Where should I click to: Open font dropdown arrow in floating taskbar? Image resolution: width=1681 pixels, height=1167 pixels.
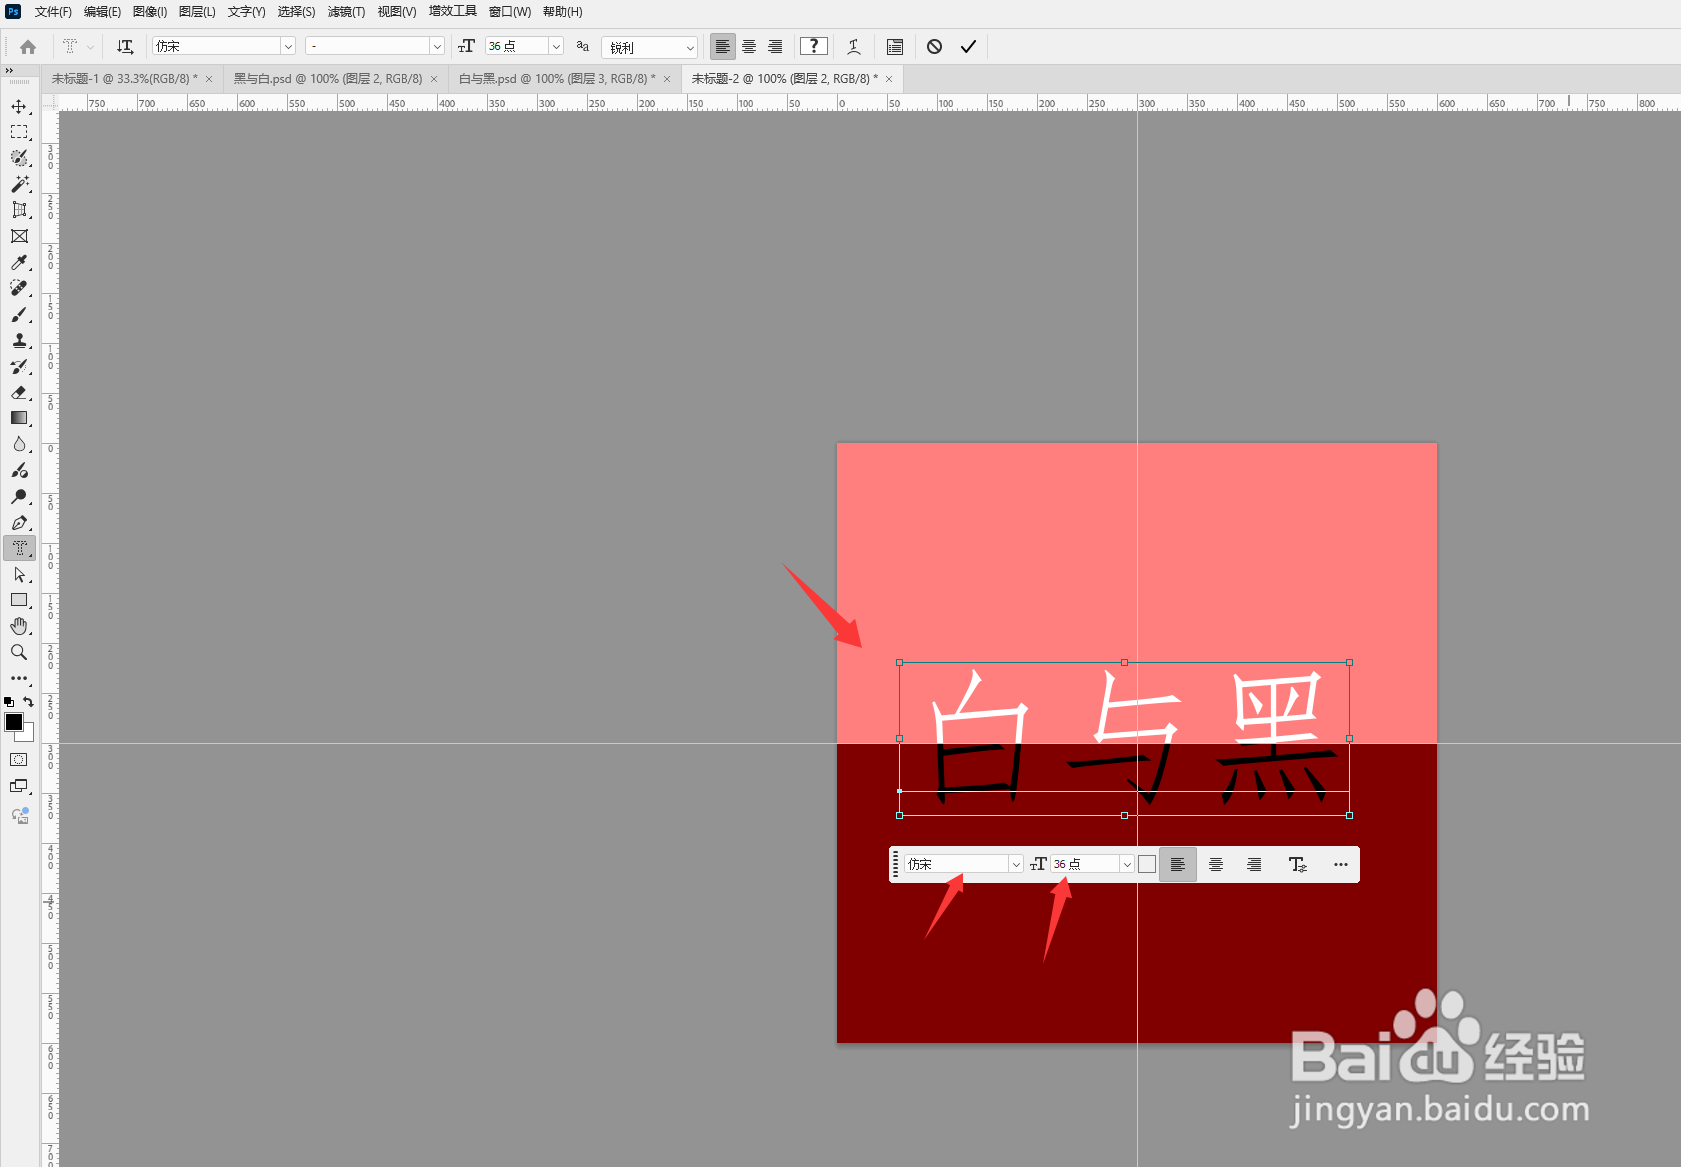pos(1016,864)
